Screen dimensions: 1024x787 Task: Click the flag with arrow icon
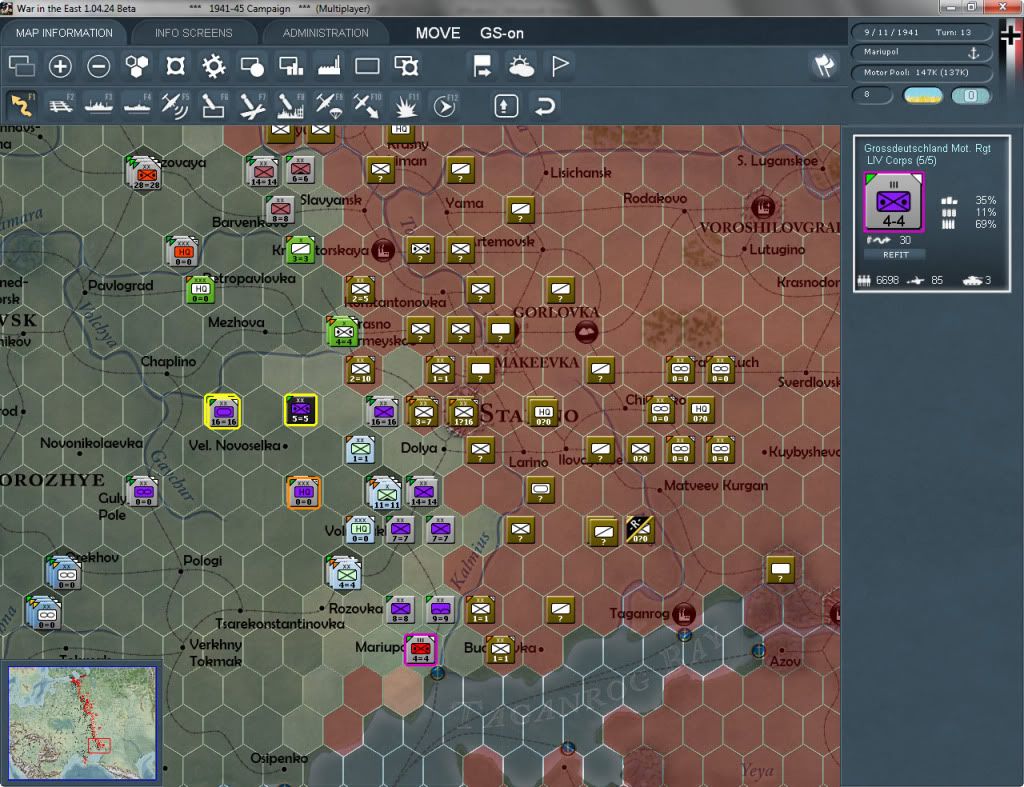tap(483, 66)
